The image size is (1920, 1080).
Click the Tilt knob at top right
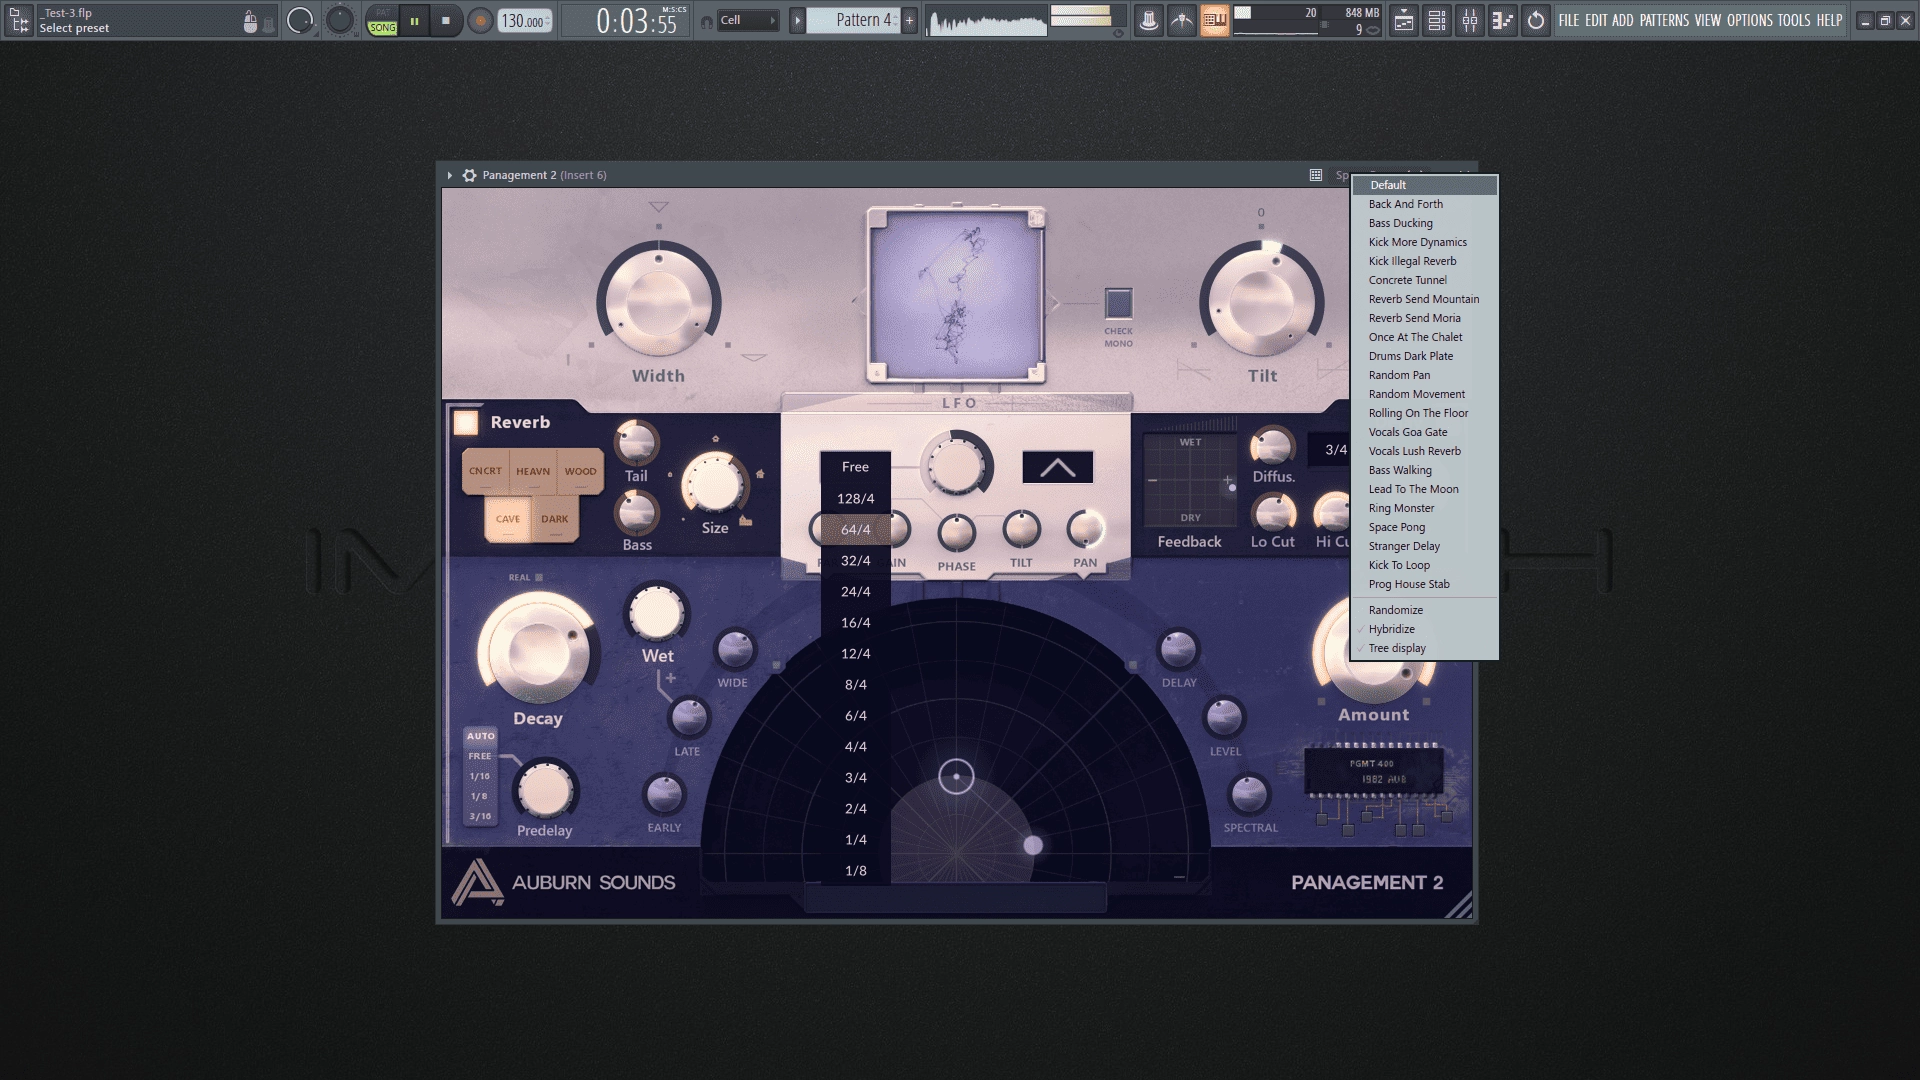[x=1261, y=301]
